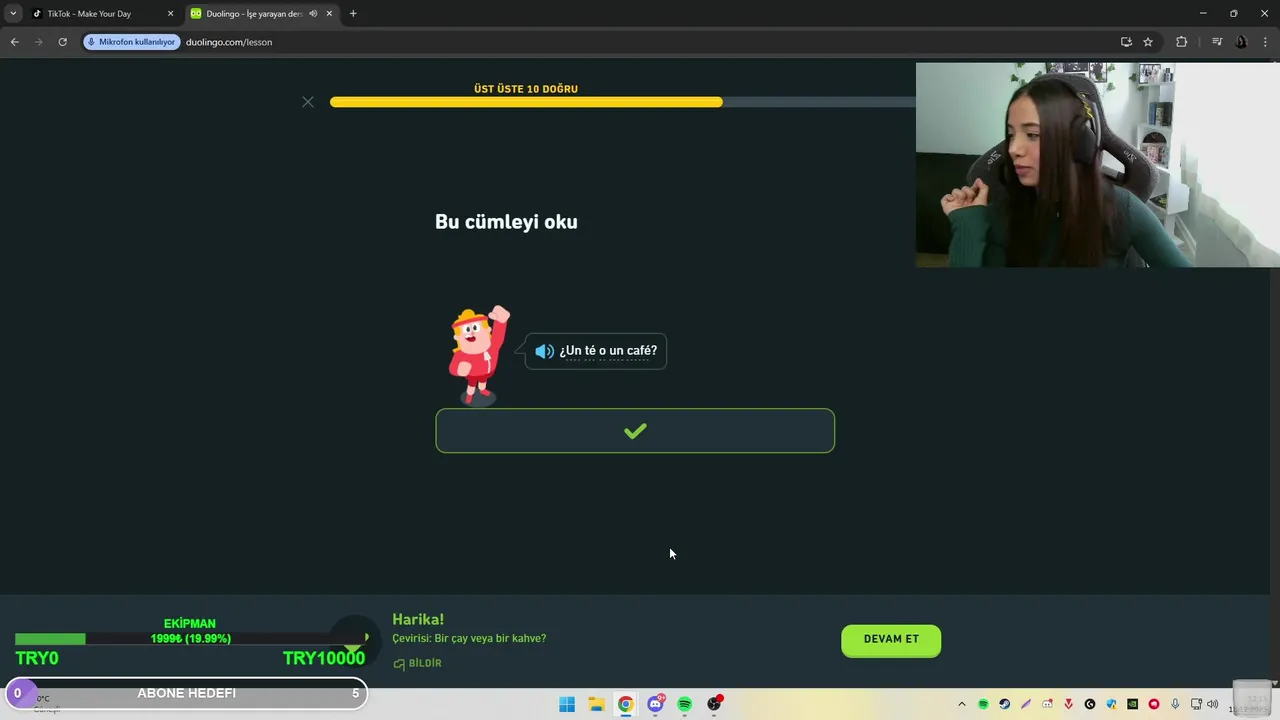
Task: Click the Steam tray icon
Action: pos(1005,705)
